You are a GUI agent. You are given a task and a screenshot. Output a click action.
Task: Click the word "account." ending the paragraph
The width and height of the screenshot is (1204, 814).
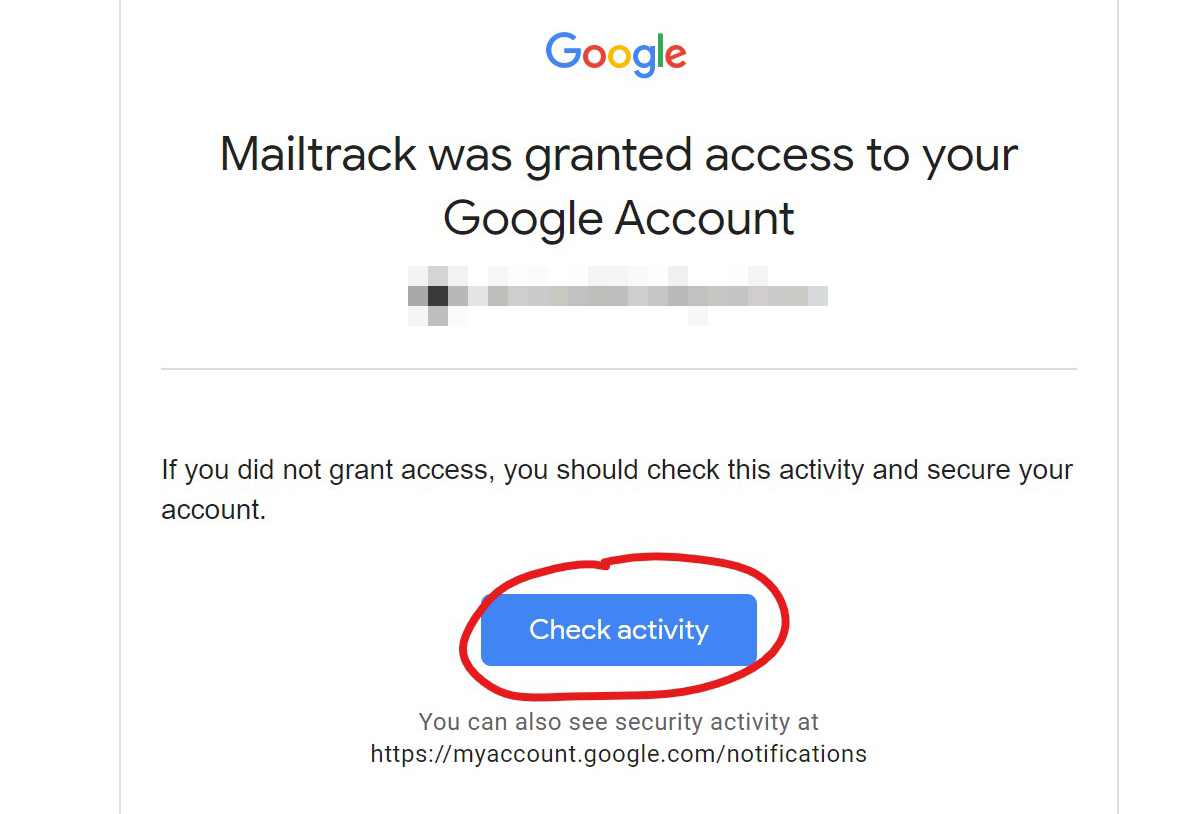(213, 510)
